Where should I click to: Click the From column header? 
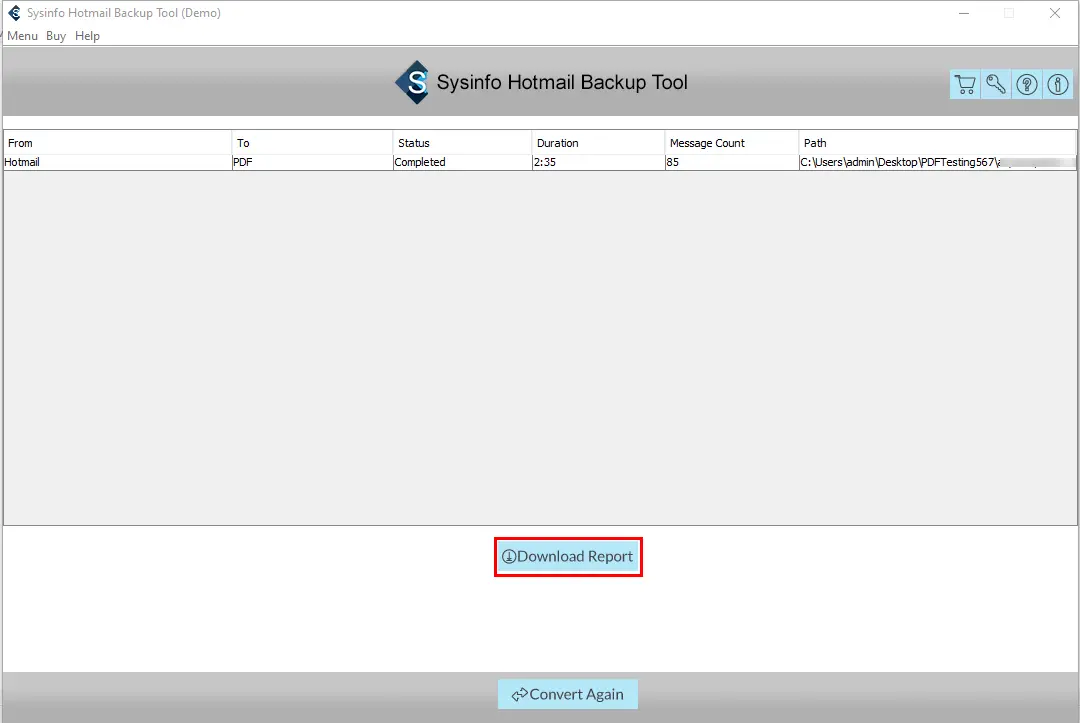[118, 143]
